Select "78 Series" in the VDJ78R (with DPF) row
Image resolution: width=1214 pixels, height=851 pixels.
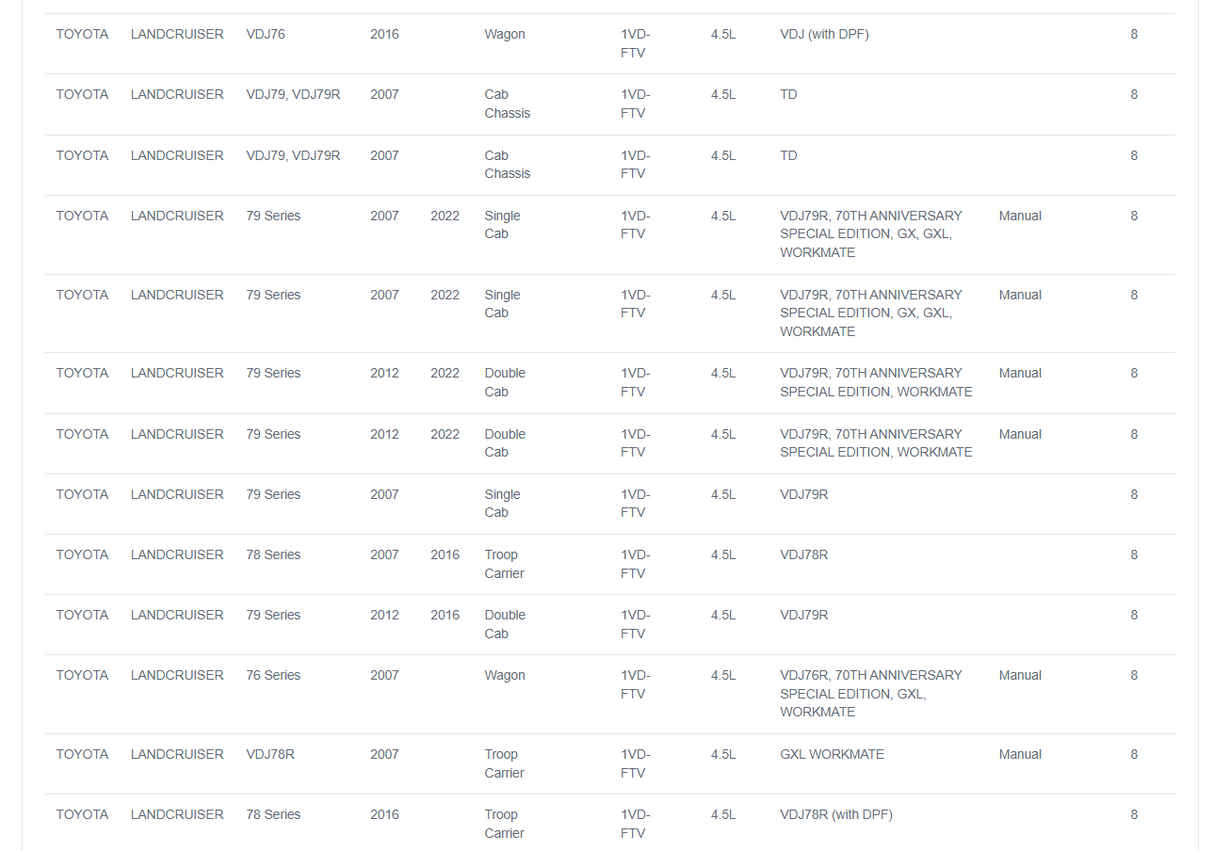[273, 814]
